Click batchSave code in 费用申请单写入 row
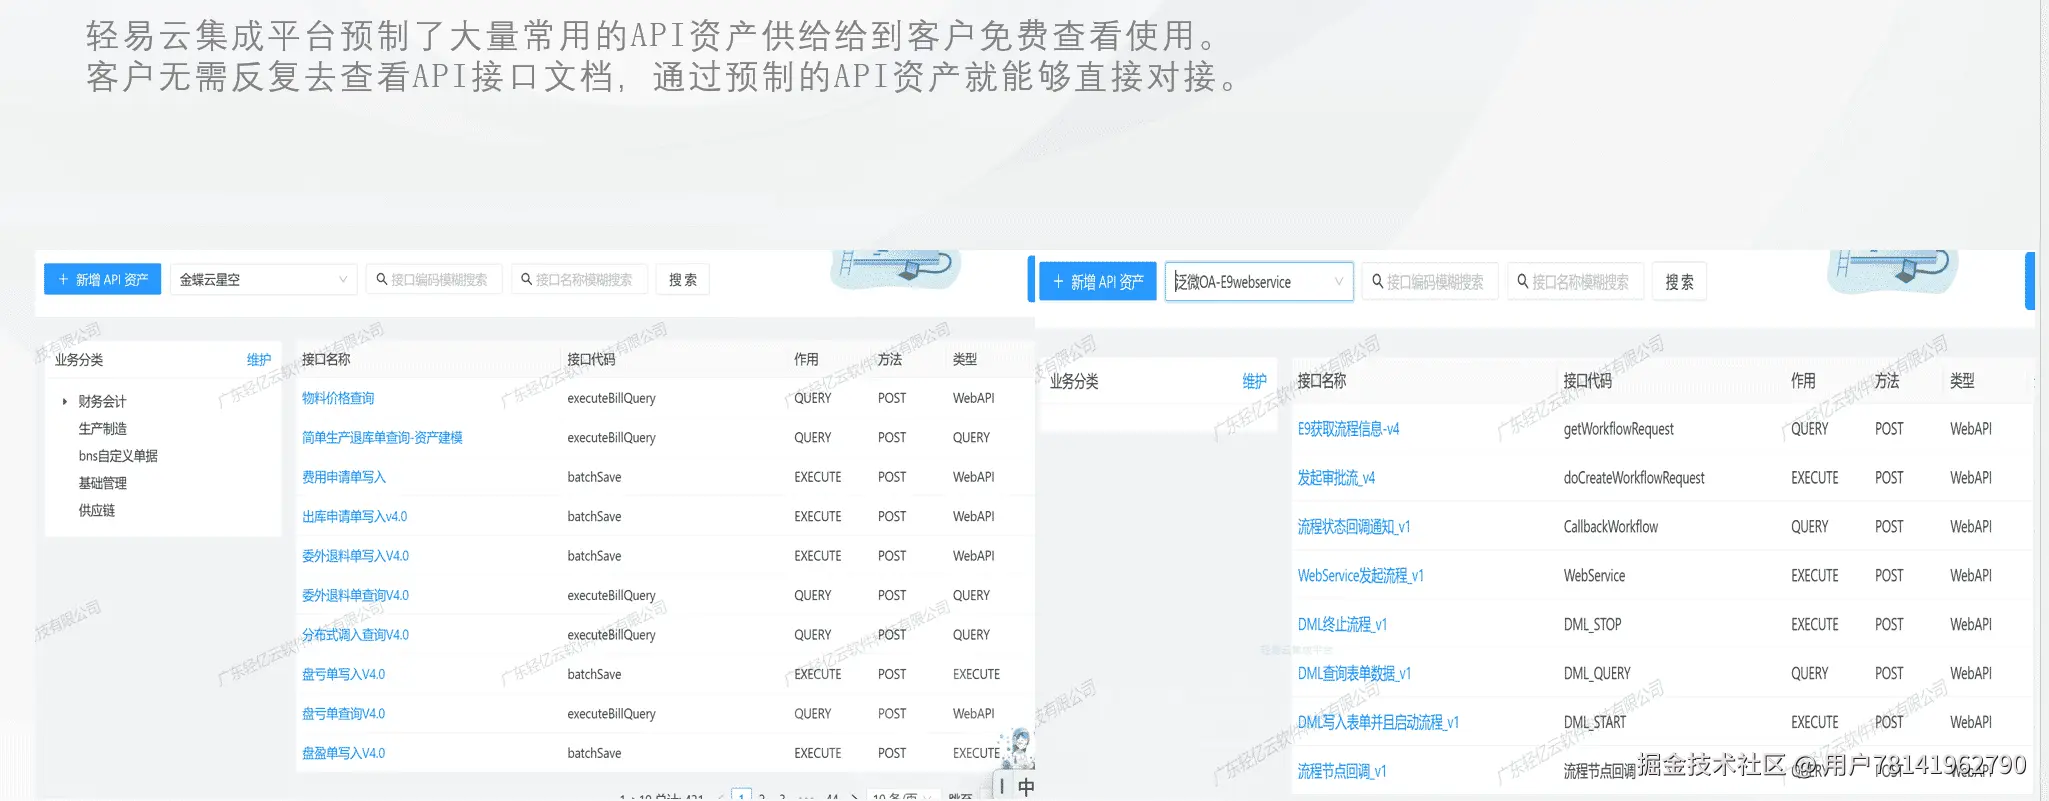 pos(594,477)
